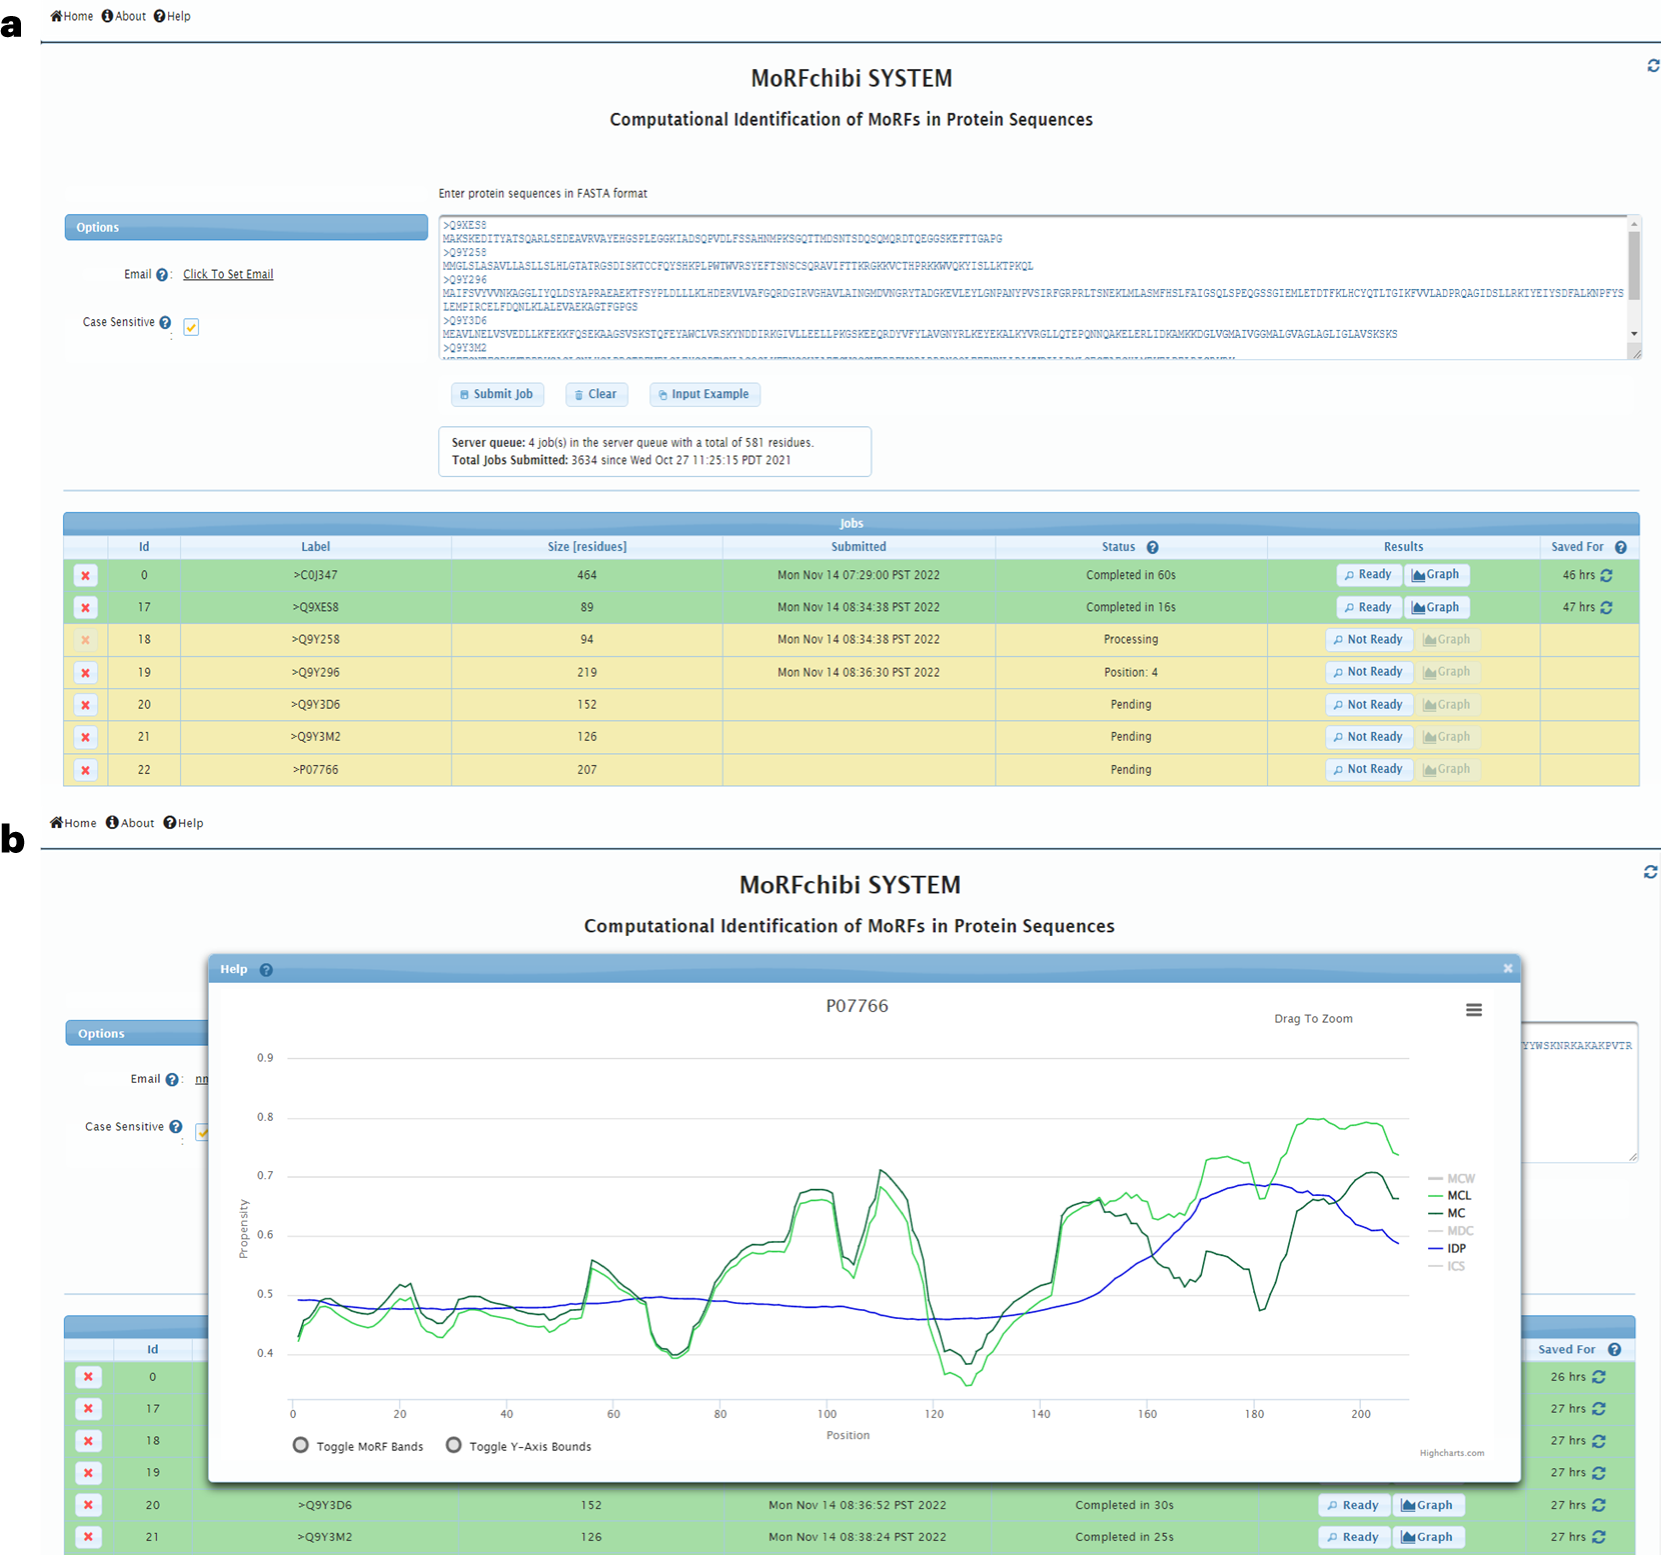Delete job 20 in panel b table
This screenshot has width=1661, height=1555.
pyautogui.click(x=88, y=1505)
